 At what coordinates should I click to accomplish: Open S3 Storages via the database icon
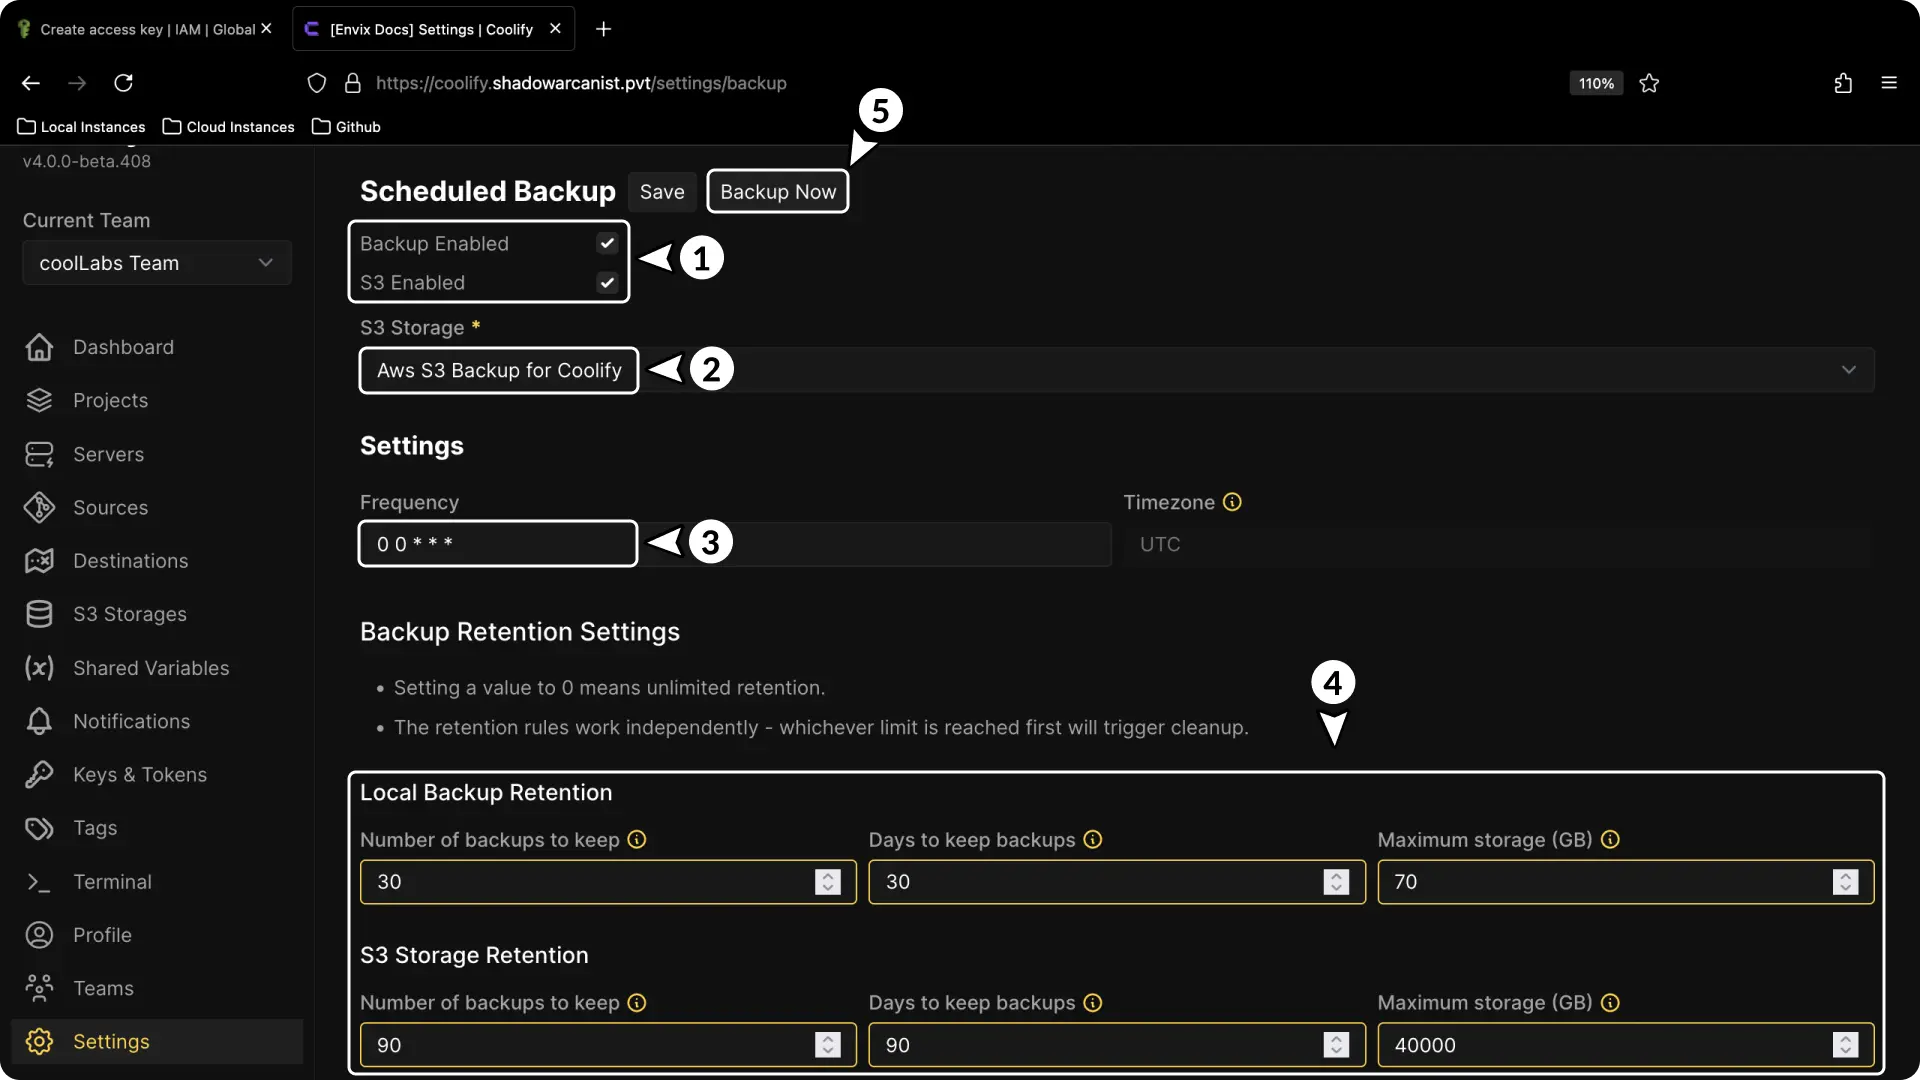click(38, 614)
